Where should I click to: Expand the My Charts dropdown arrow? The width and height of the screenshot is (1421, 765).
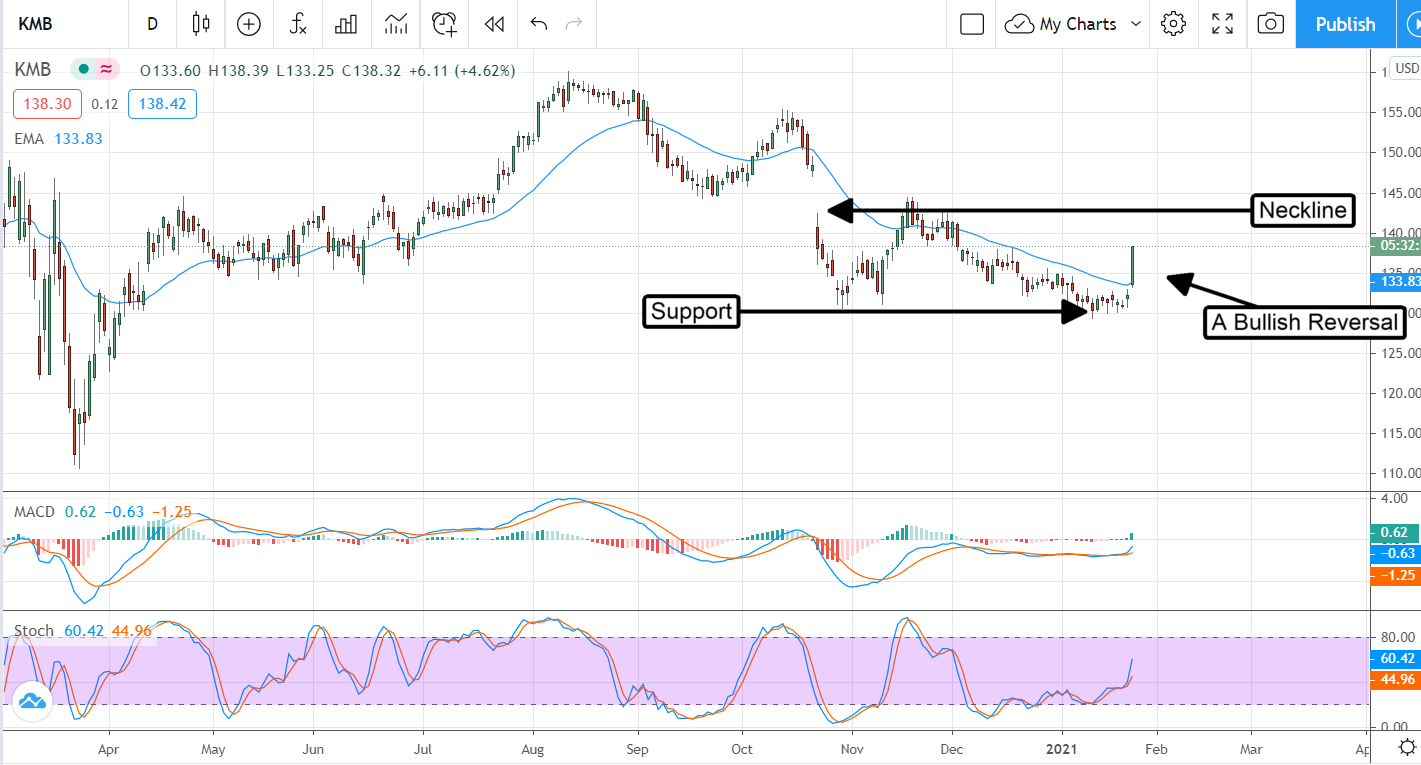(x=1136, y=24)
